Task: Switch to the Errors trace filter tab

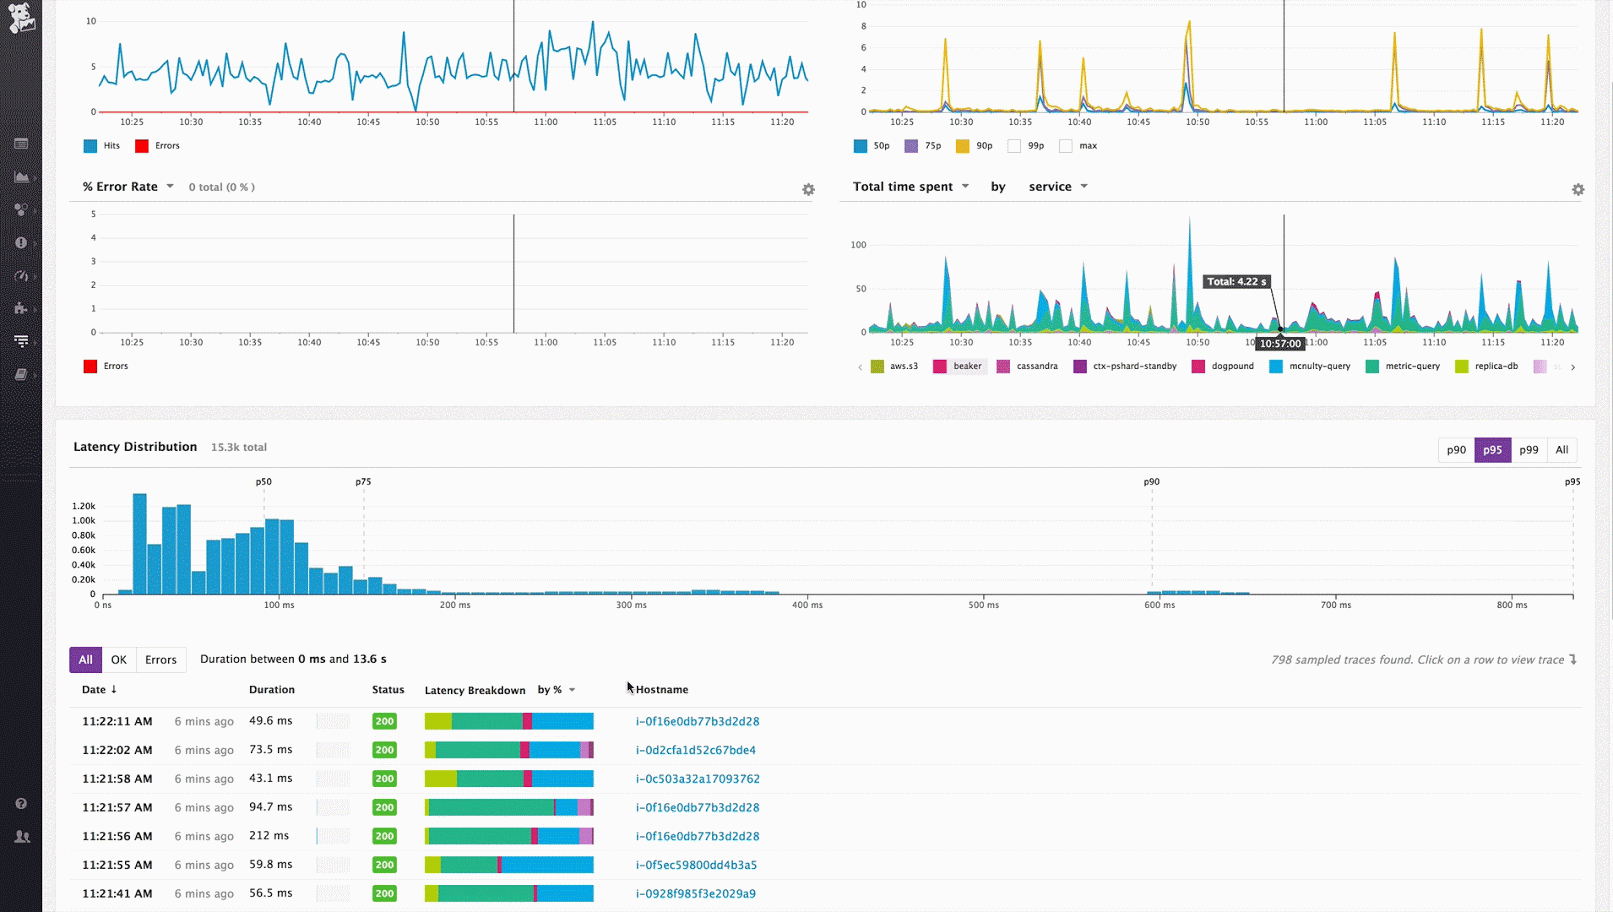Action: 160,659
